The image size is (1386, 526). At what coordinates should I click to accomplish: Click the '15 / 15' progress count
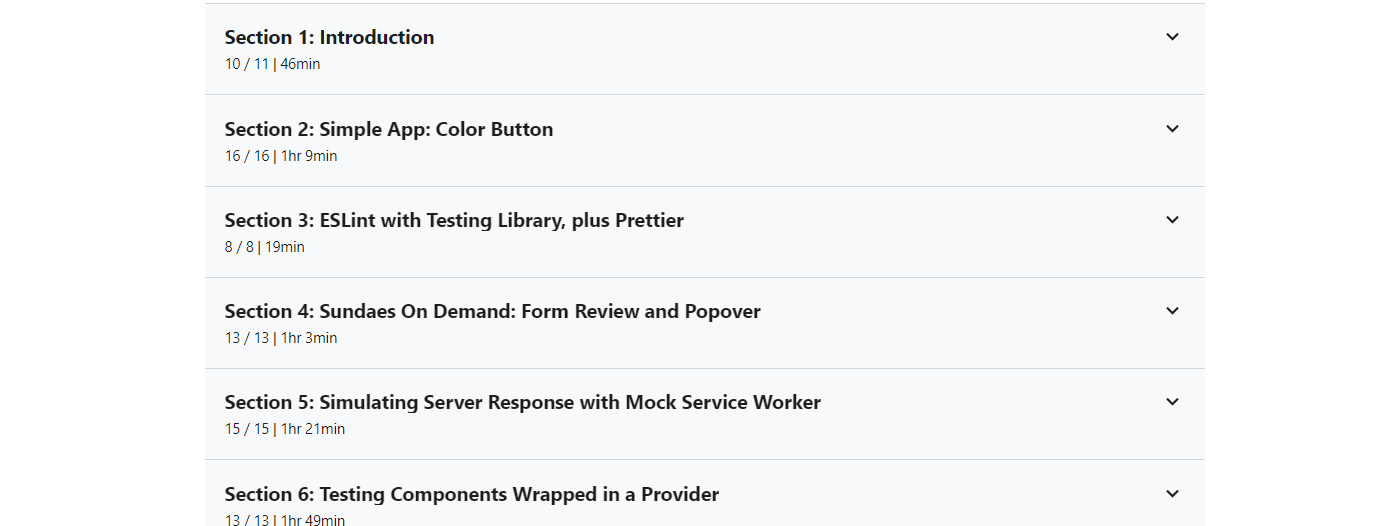click(x=246, y=429)
